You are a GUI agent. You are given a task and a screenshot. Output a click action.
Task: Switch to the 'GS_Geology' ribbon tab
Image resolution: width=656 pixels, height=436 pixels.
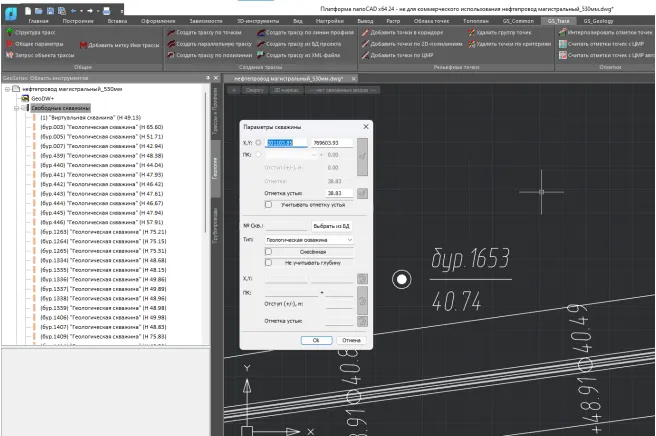[597, 20]
